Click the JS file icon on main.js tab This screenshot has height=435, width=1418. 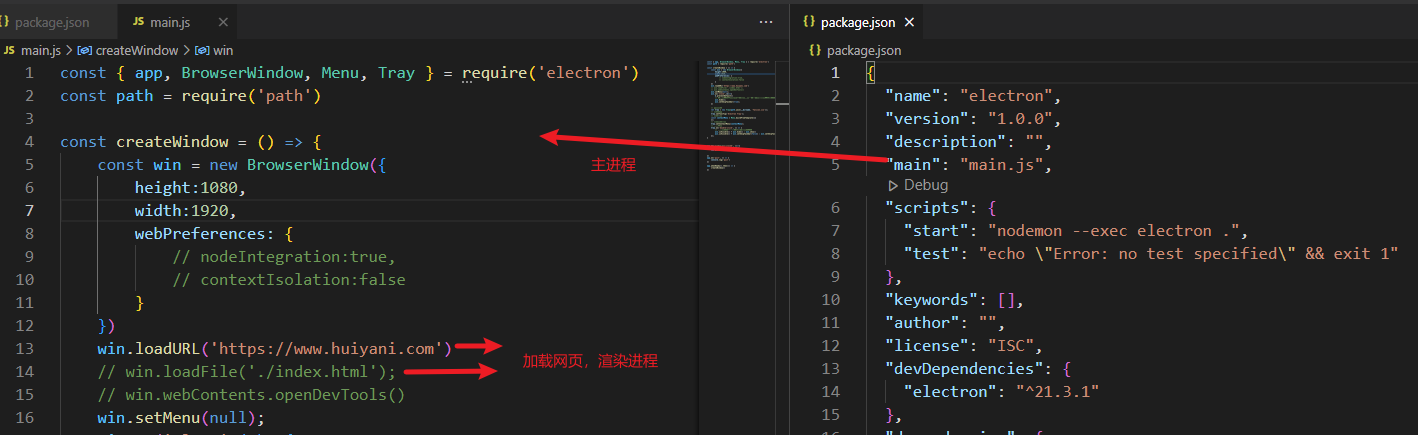[138, 21]
